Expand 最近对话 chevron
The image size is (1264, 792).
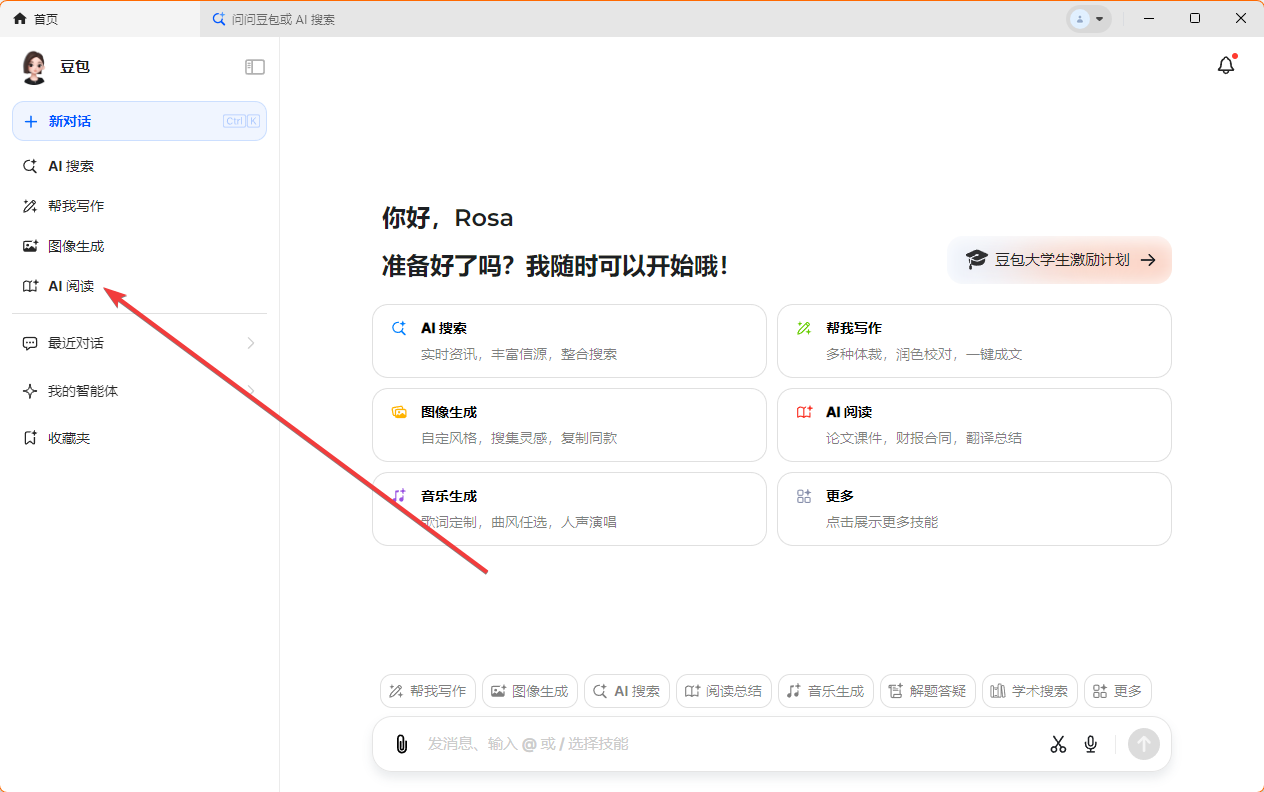point(251,343)
